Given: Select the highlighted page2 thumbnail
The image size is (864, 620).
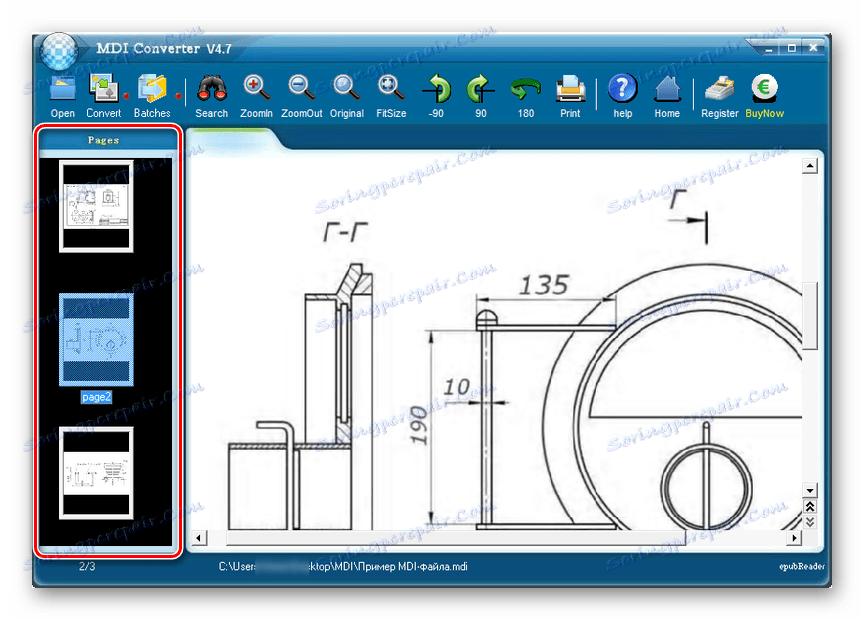Looking at the screenshot, I should (96, 339).
